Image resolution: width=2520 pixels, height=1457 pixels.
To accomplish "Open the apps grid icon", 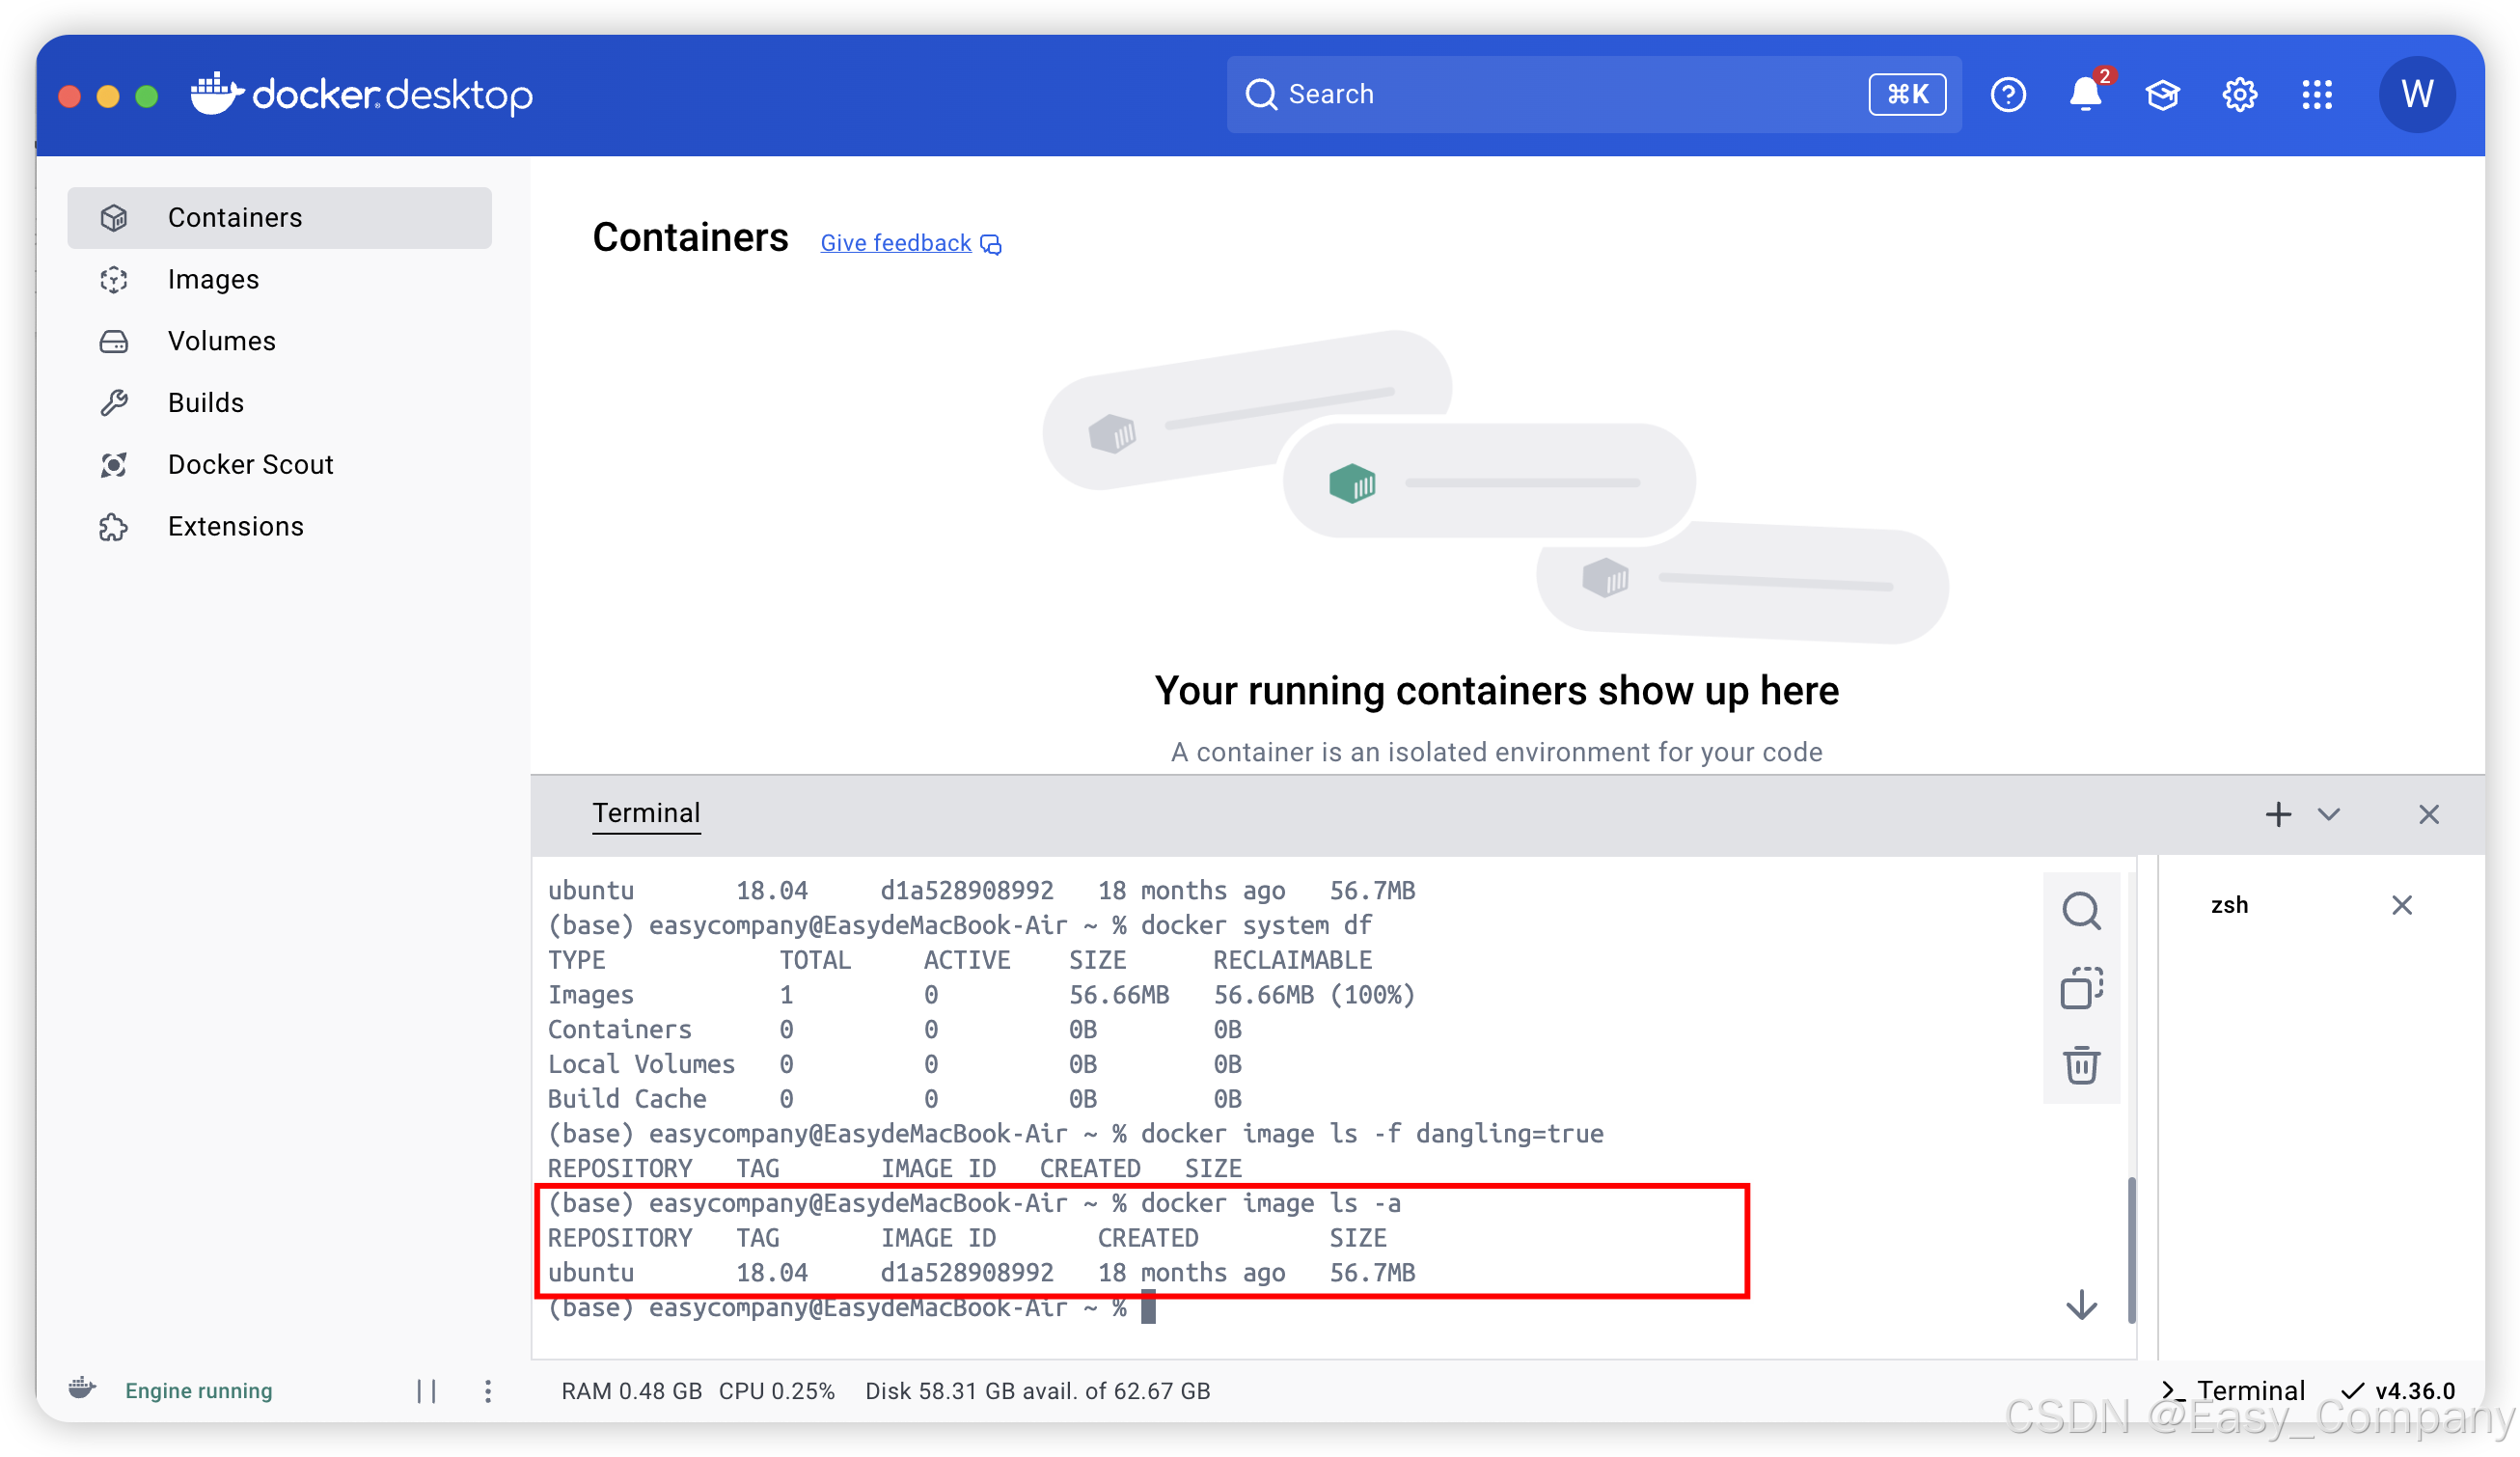I will tap(2316, 95).
